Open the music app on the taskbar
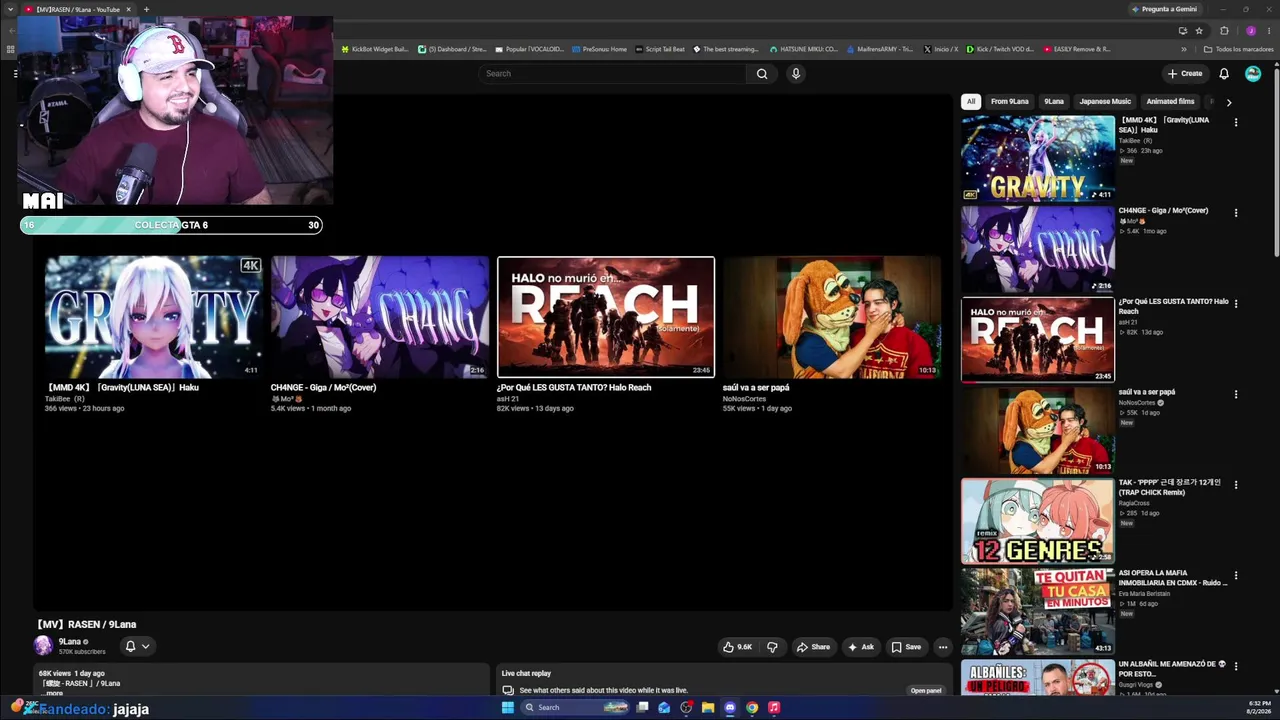Image resolution: width=1280 pixels, height=720 pixels. [774, 708]
